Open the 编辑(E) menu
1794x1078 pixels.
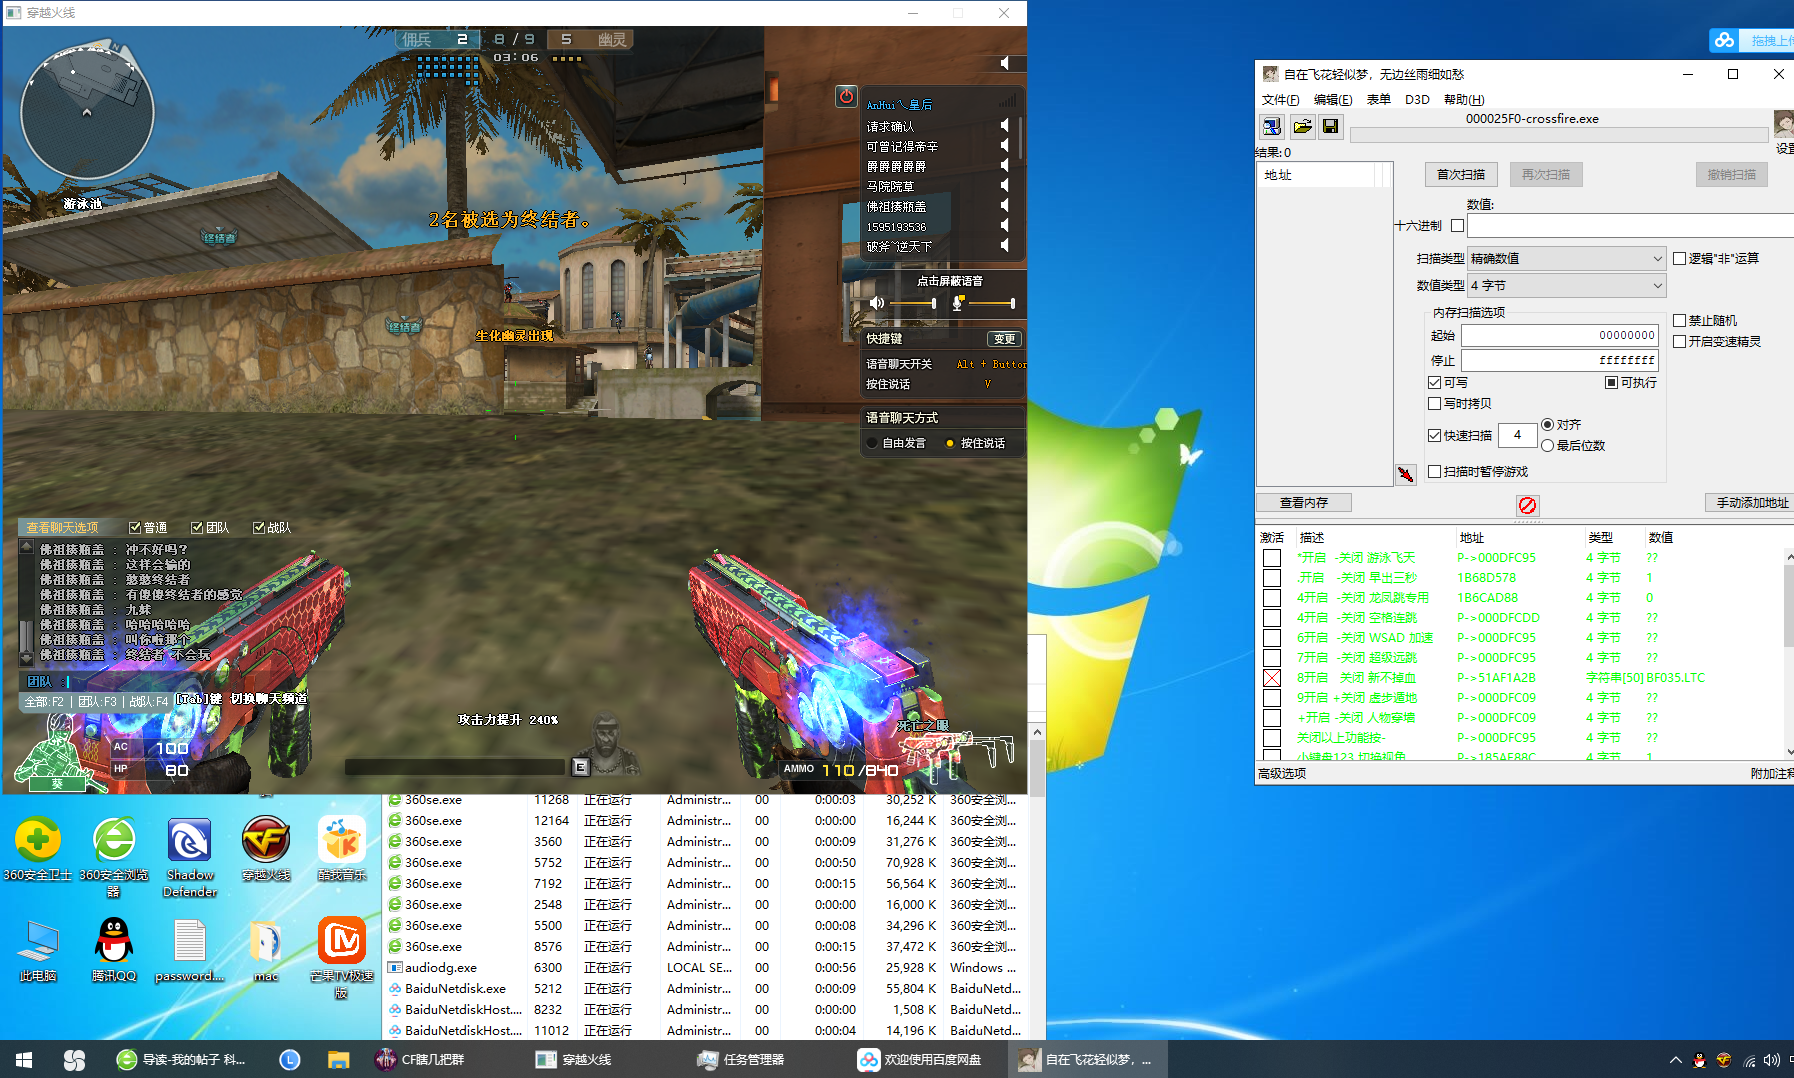coord(1332,100)
